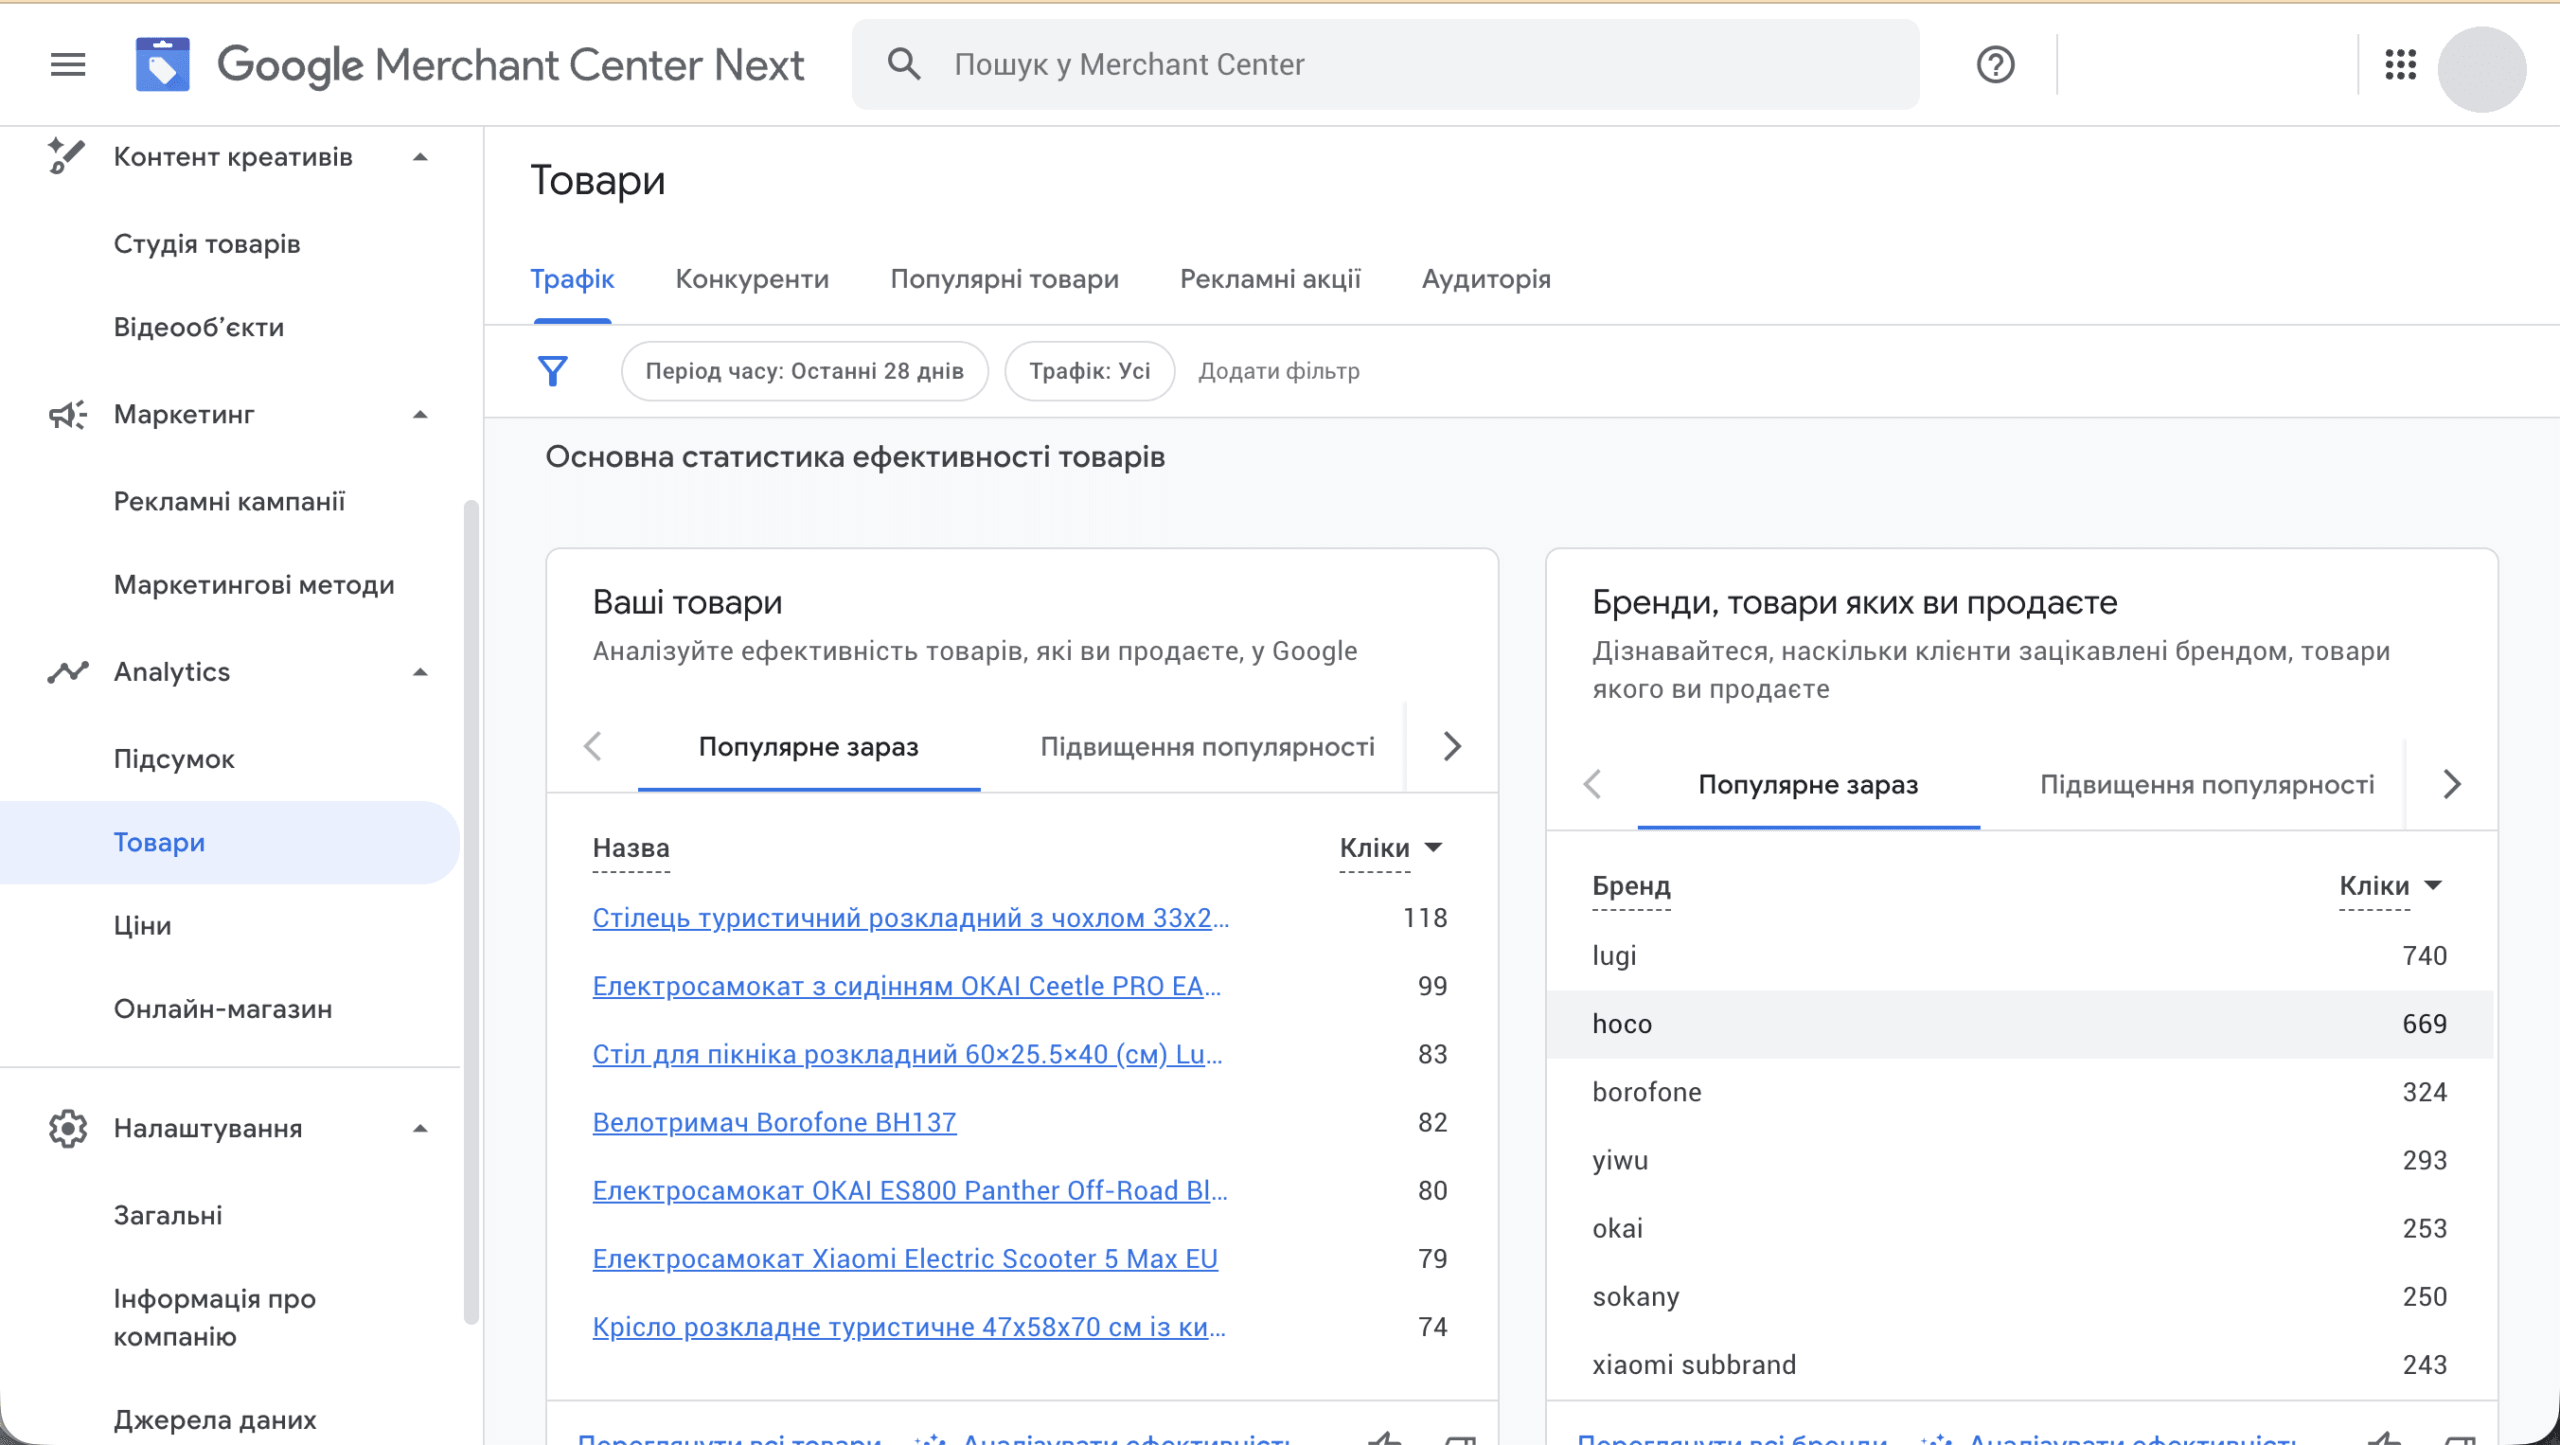Switch to the Трафік tab
This screenshot has width=2560, height=1445.
click(x=572, y=279)
